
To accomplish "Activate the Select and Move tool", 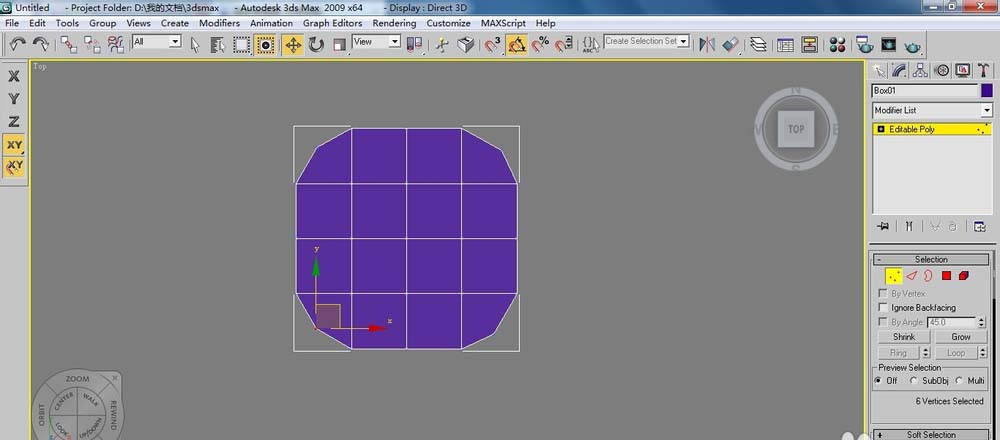I will pos(293,44).
